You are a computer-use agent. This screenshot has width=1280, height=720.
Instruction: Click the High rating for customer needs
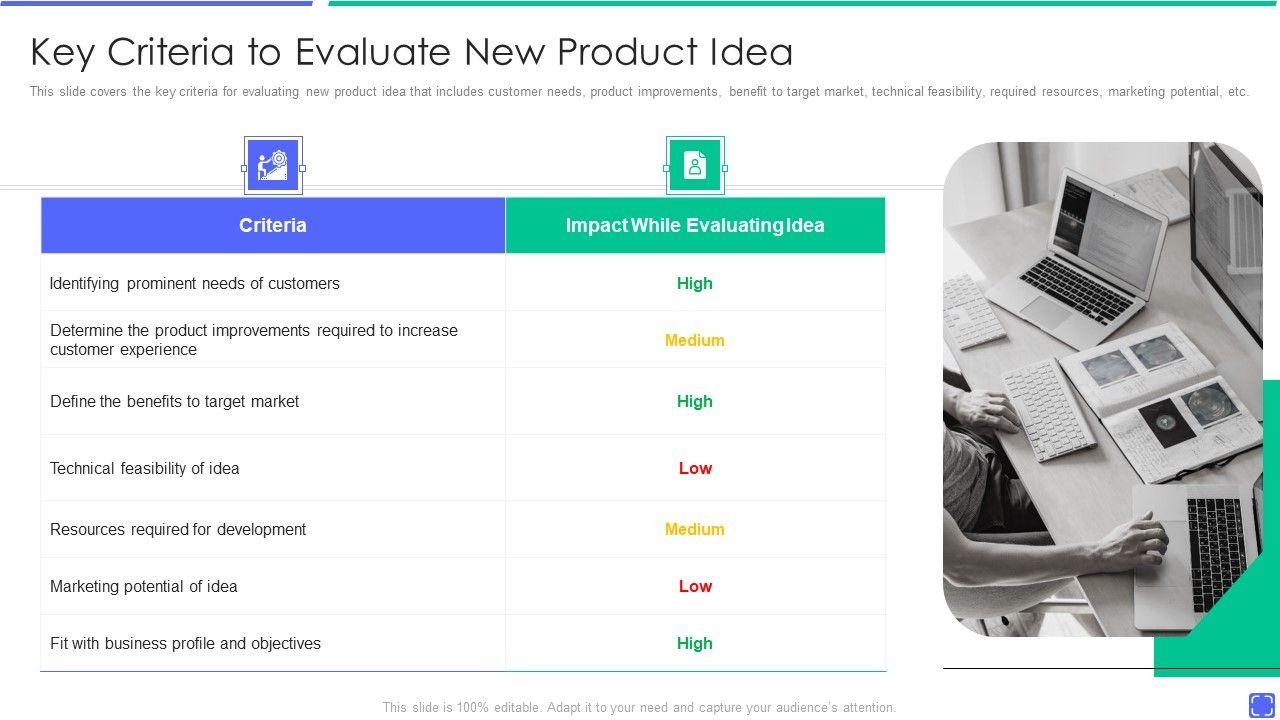point(695,283)
